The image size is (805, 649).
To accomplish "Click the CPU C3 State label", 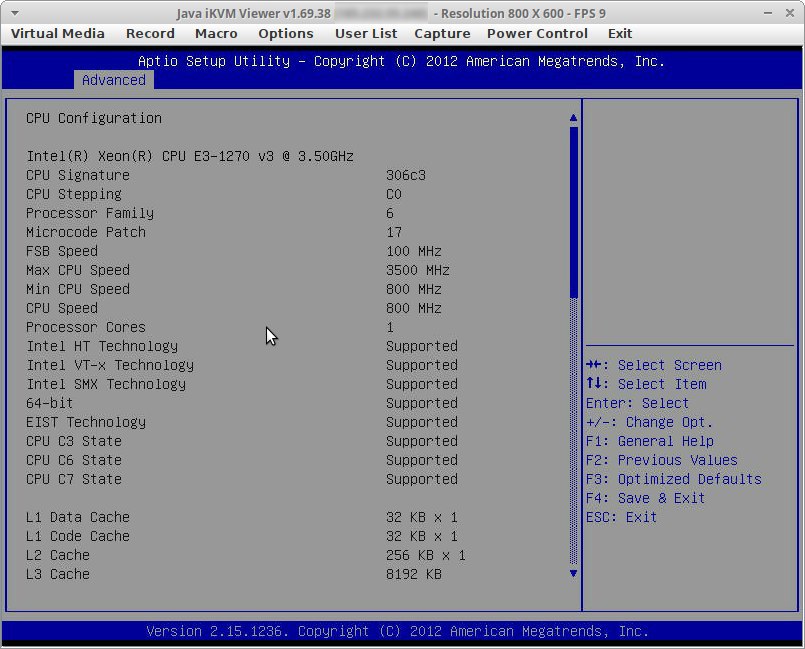I will point(74,441).
